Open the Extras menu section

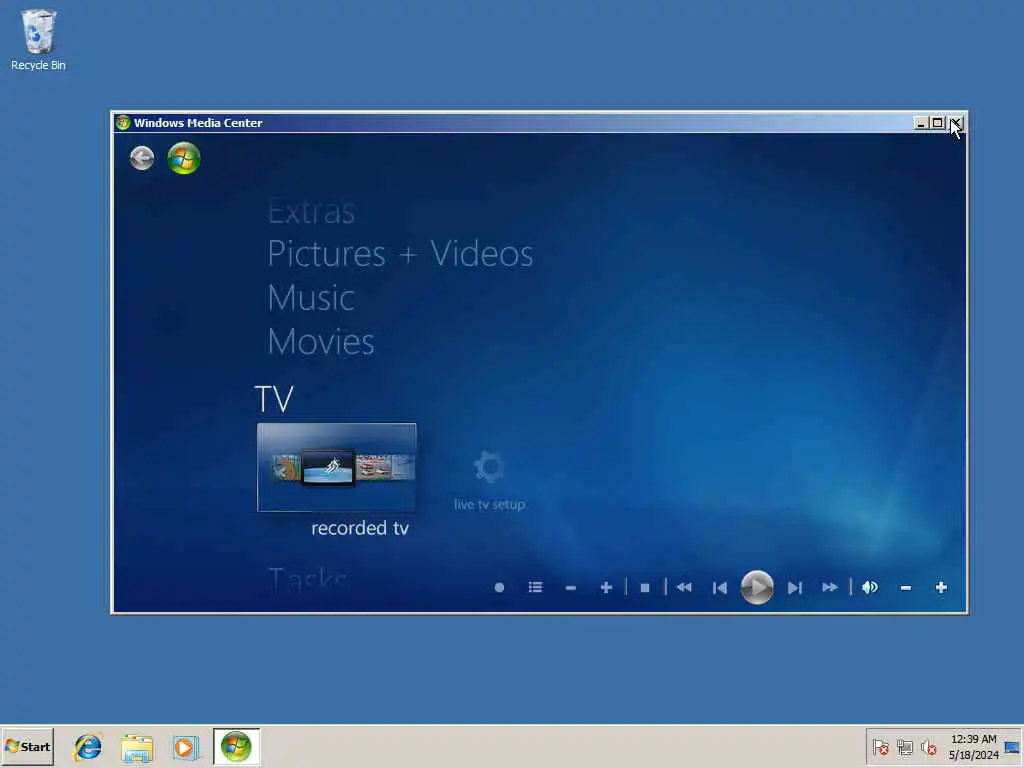tap(311, 212)
